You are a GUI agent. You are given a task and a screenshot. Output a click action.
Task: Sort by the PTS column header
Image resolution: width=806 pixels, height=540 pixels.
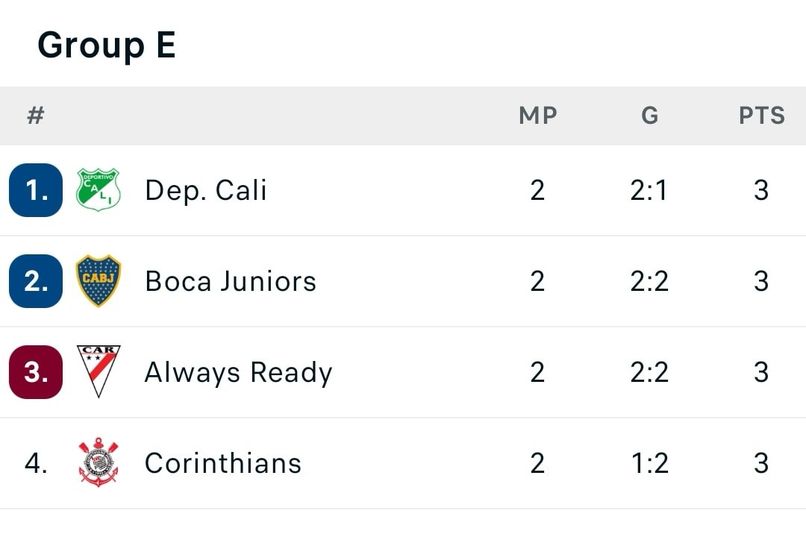[x=761, y=116]
